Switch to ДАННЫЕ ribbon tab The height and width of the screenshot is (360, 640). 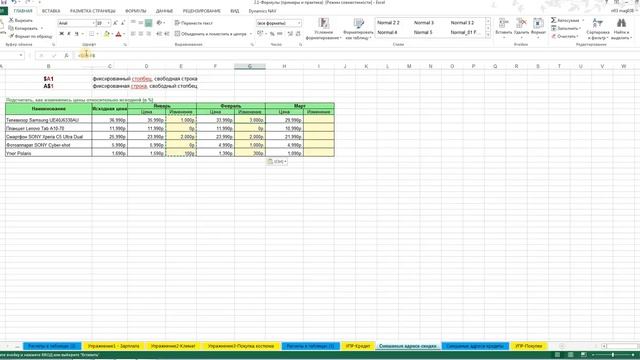point(164,11)
